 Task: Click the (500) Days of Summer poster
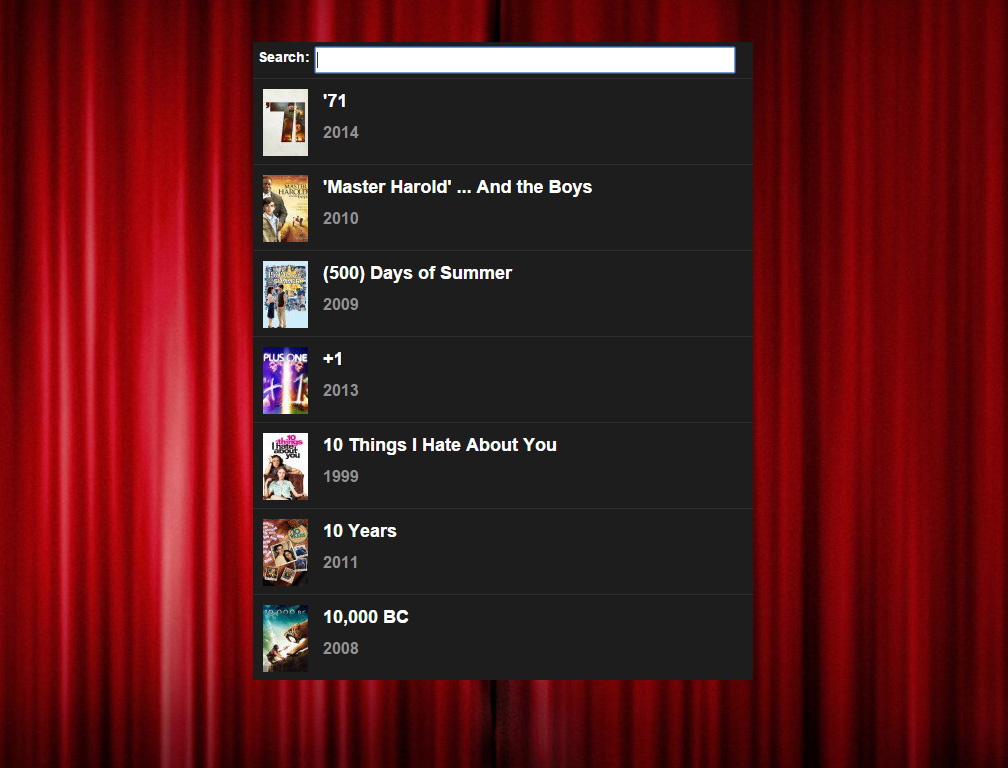[285, 294]
